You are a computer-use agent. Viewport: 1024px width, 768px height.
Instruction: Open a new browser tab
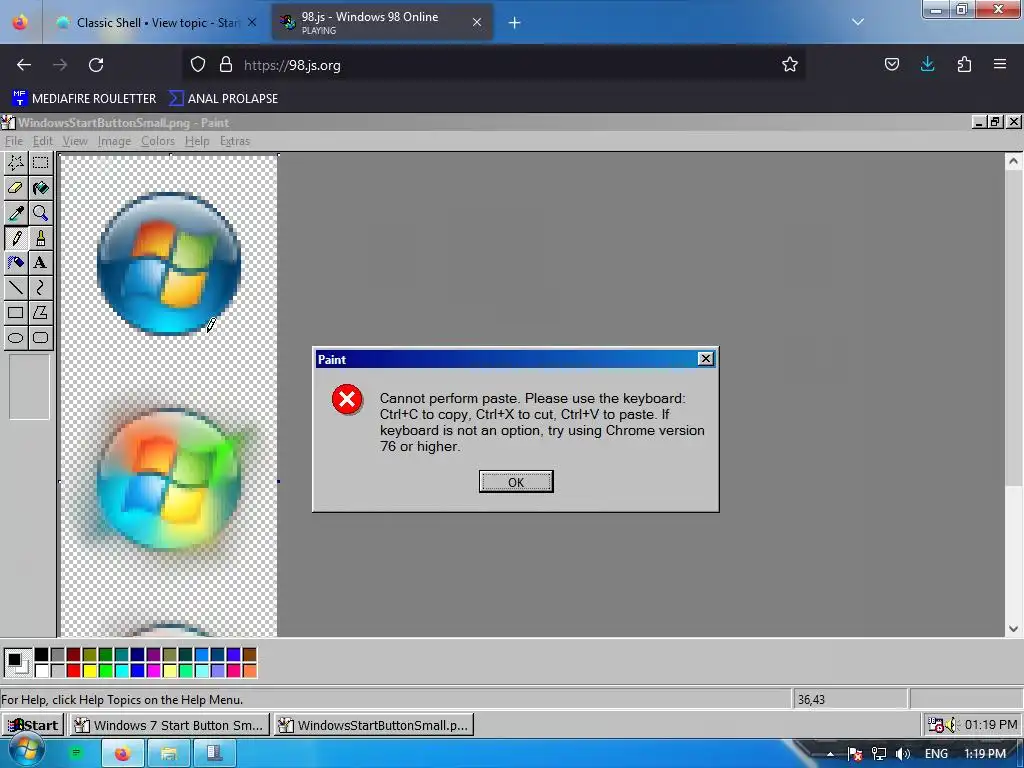pyautogui.click(x=515, y=23)
